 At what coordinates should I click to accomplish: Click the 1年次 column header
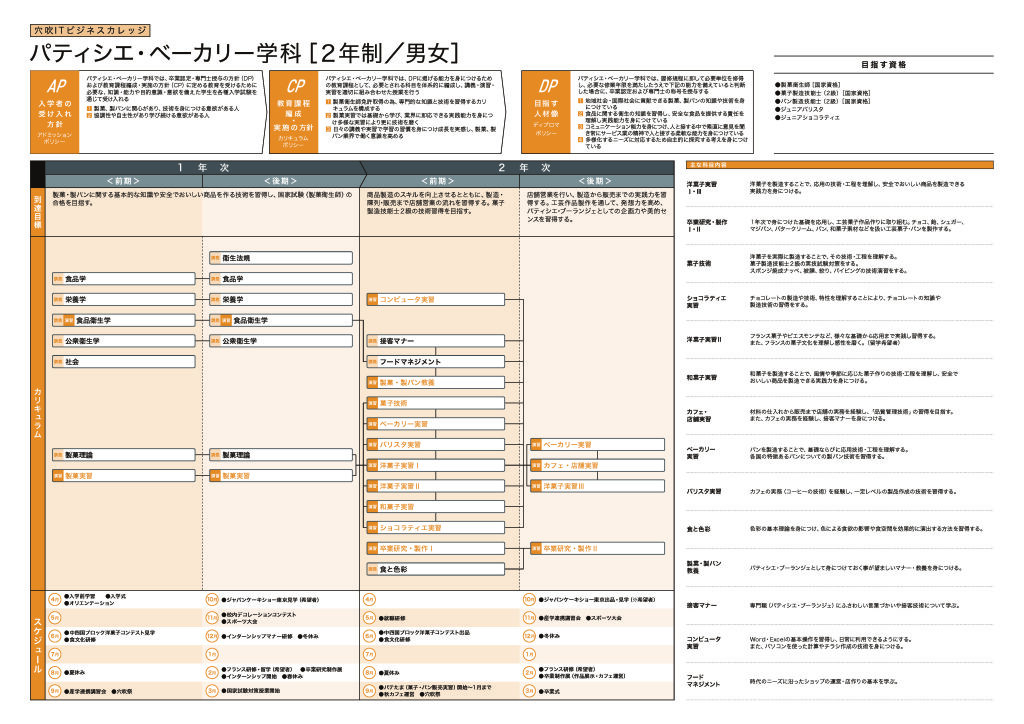pyautogui.click(x=203, y=168)
